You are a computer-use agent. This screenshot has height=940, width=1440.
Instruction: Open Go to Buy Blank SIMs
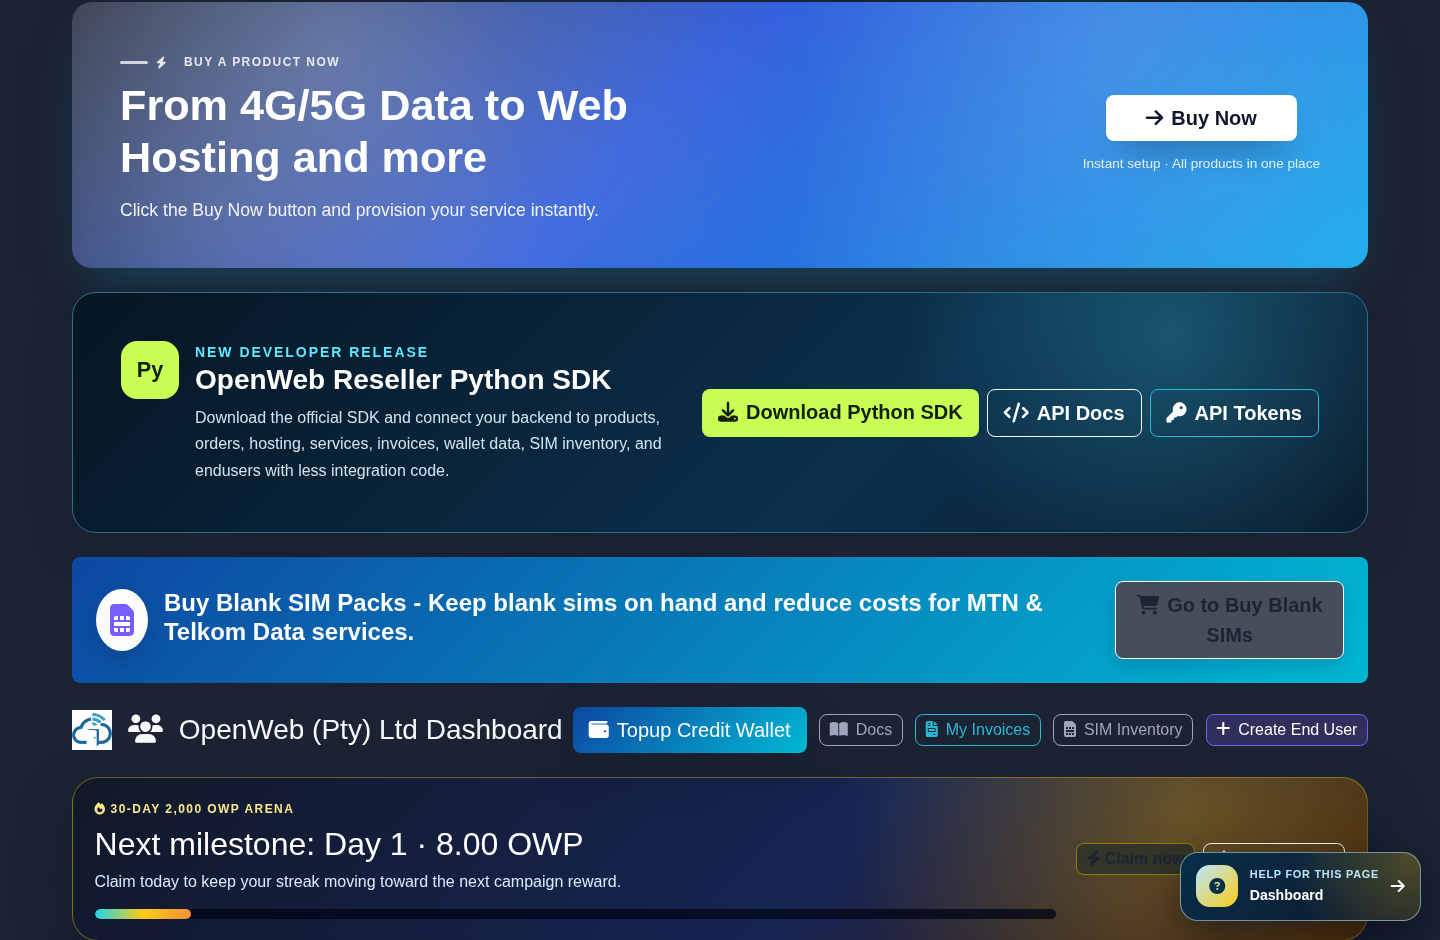coord(1229,620)
